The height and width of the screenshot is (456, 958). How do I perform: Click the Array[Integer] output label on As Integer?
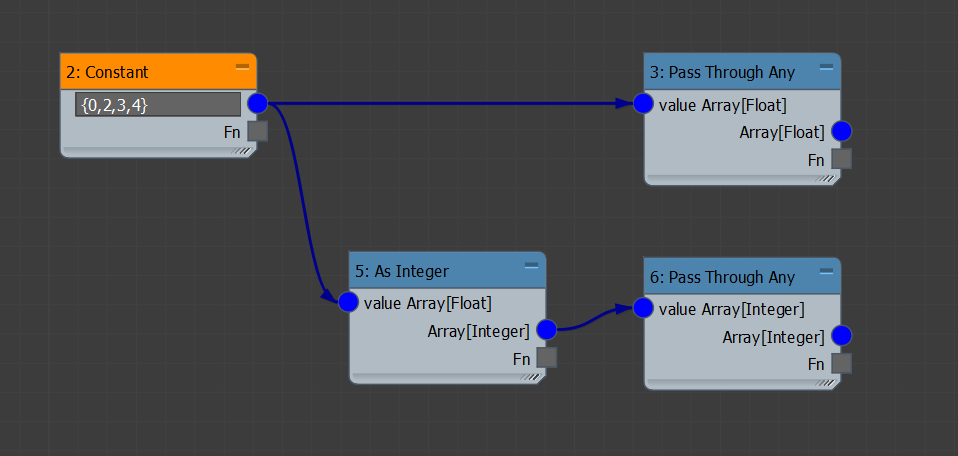click(478, 331)
